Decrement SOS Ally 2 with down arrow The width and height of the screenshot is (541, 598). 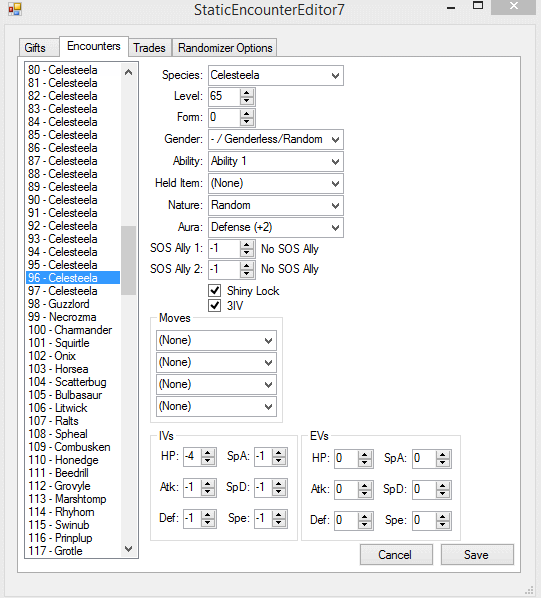[x=247, y=274]
